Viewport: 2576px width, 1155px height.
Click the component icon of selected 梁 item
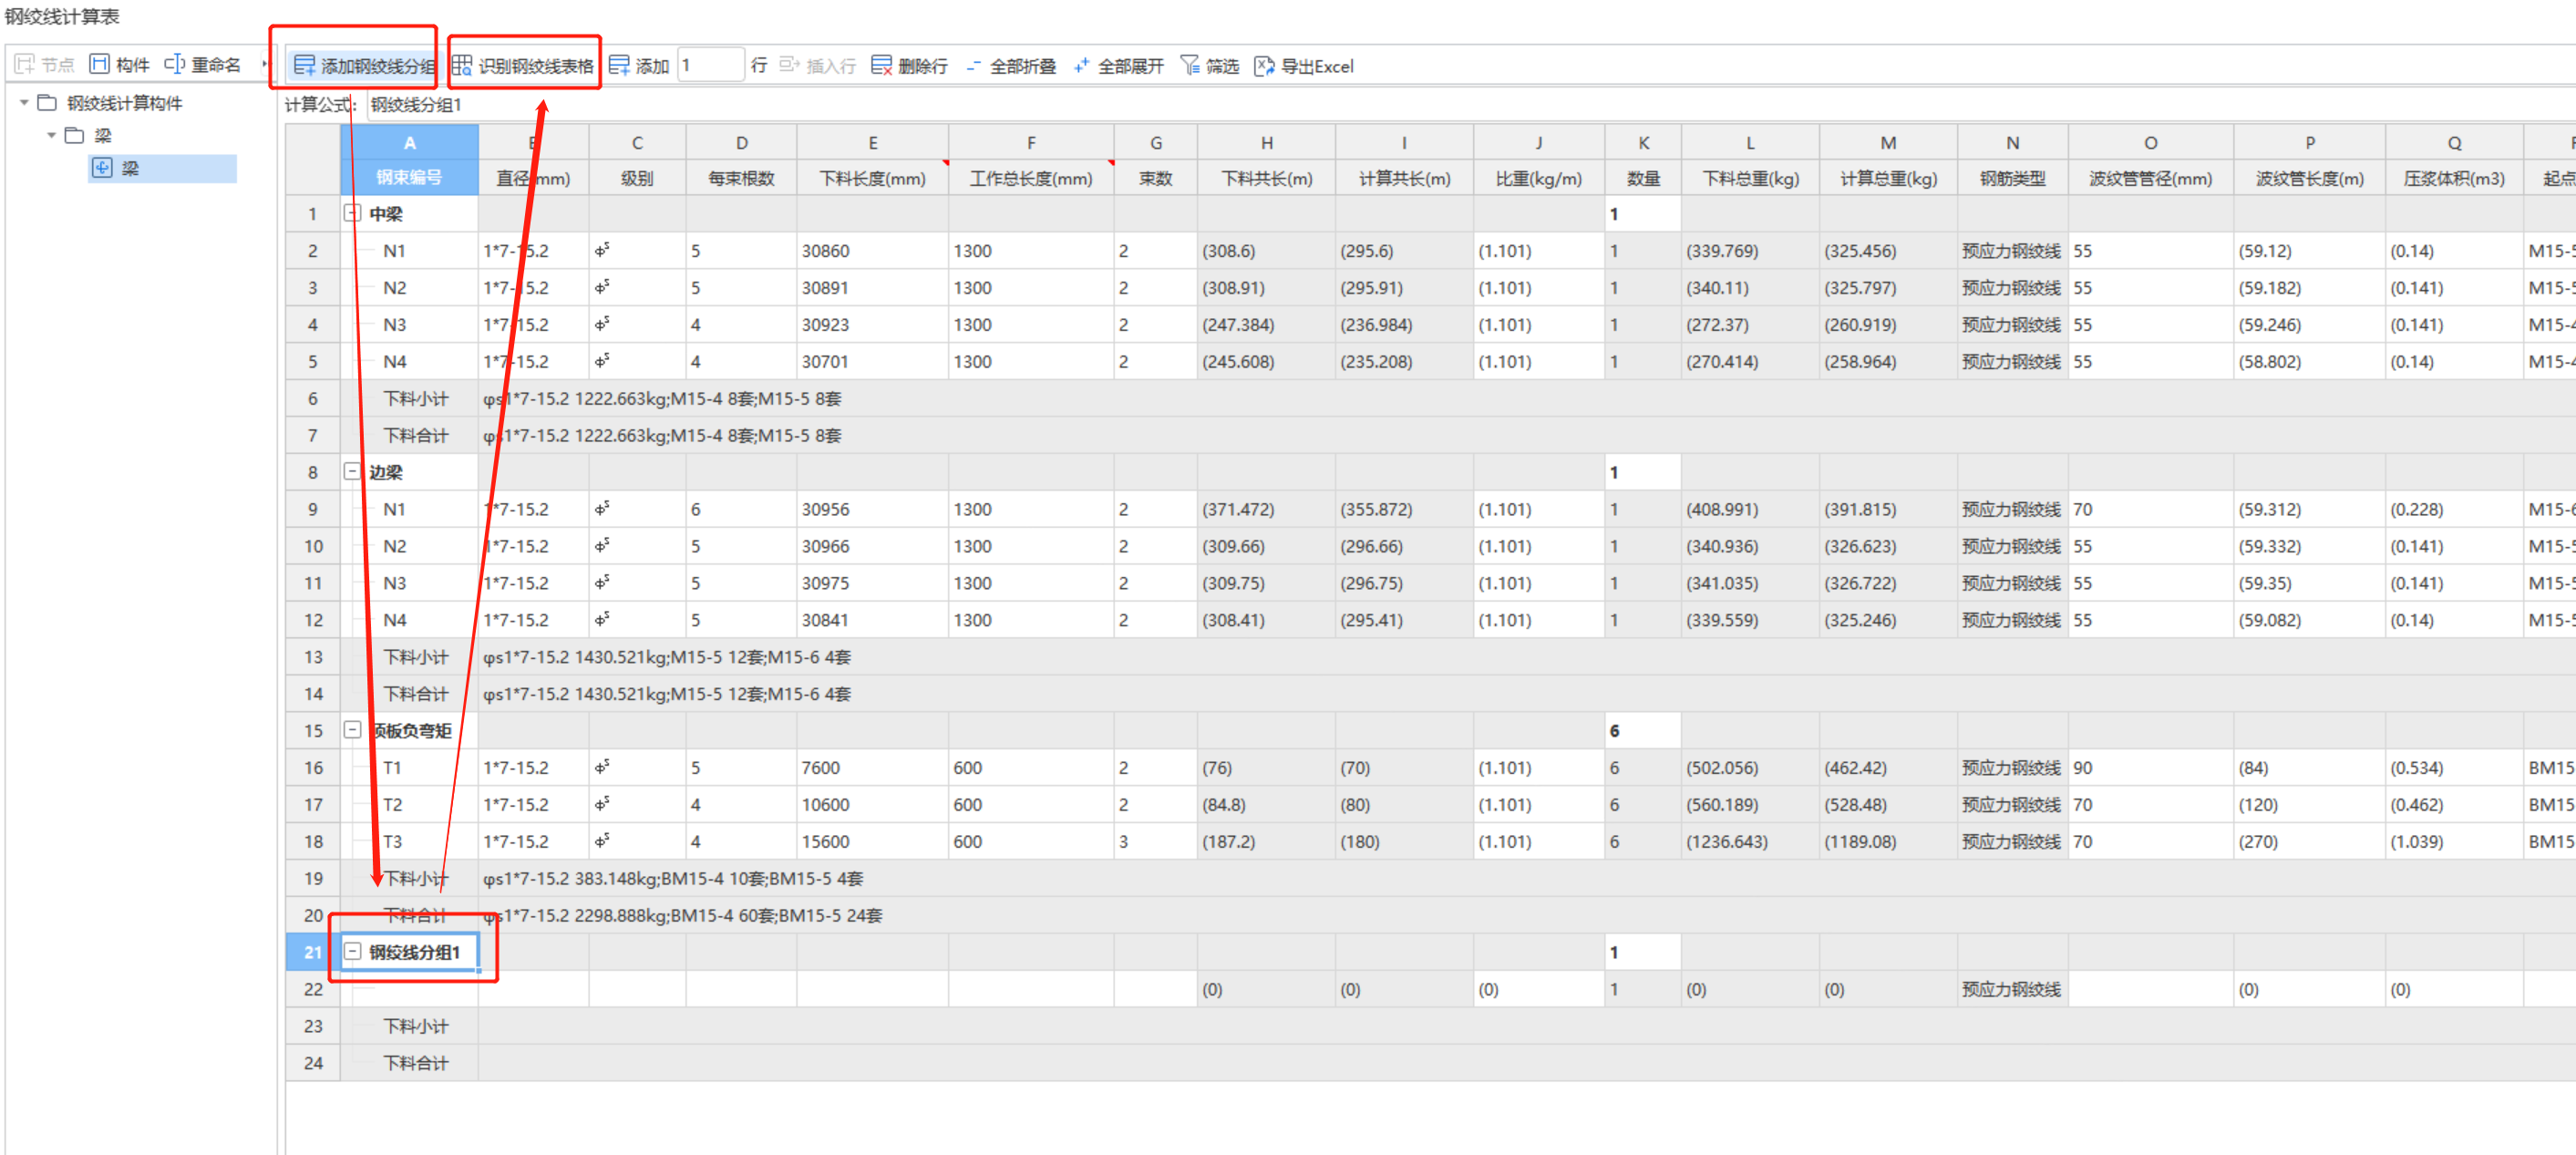102,168
